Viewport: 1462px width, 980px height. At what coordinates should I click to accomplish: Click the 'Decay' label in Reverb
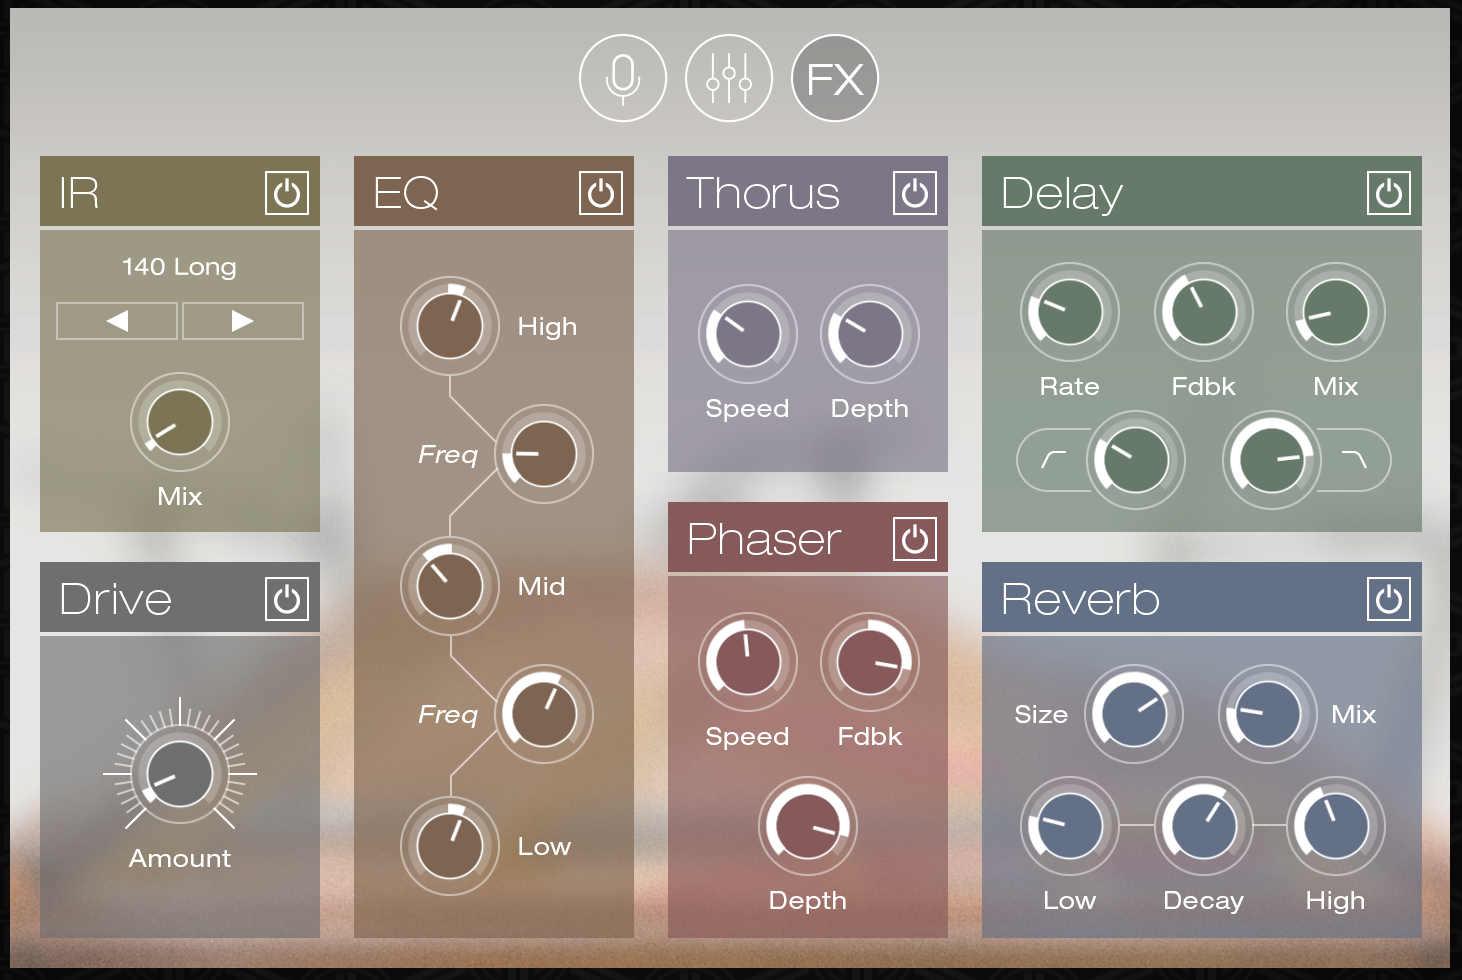point(1204,901)
